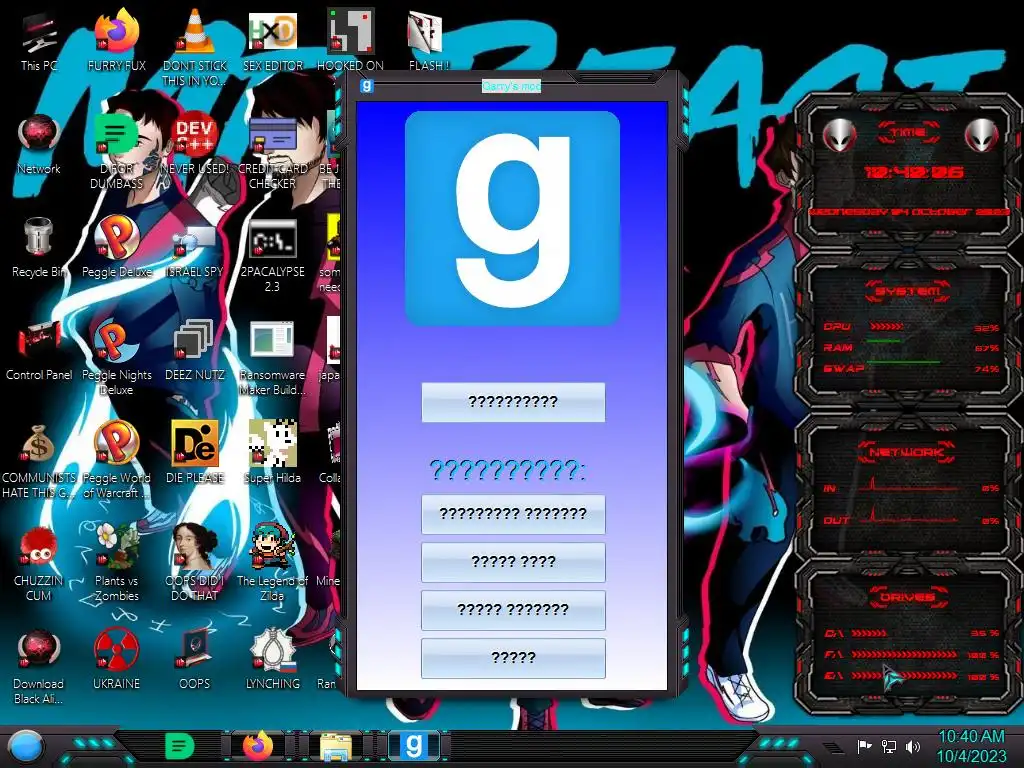Viewport: 1024px width, 768px height.
Task: Click the ????? ??????? button
Action: [x=513, y=610]
